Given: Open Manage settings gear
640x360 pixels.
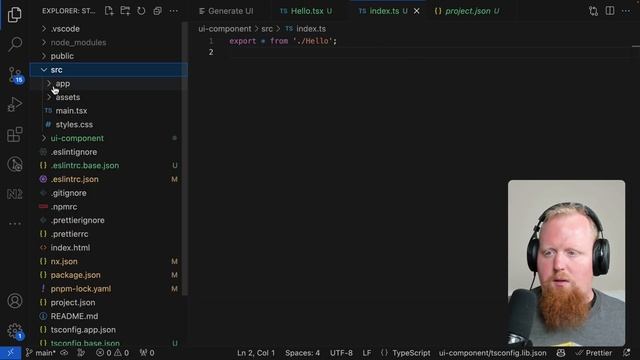Looking at the screenshot, I should tap(15, 331).
